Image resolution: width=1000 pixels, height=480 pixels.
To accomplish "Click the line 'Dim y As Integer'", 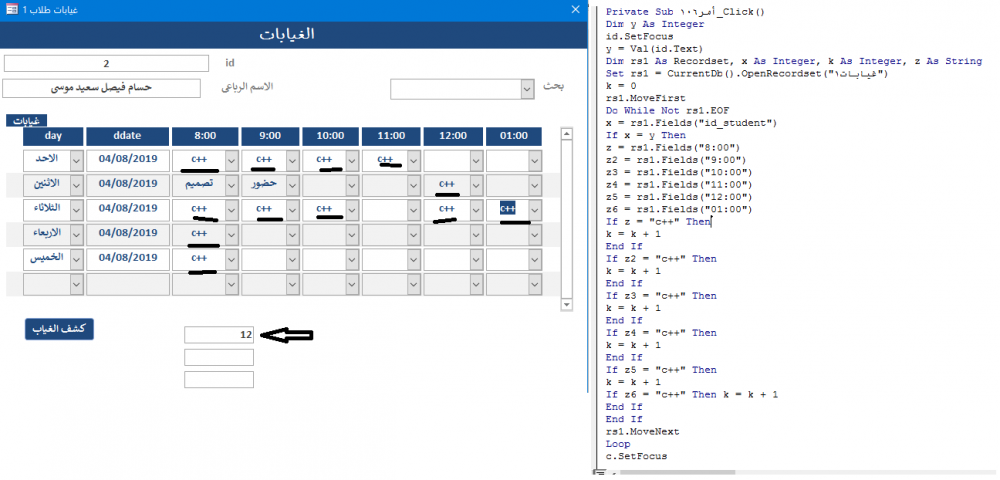I will [655, 24].
